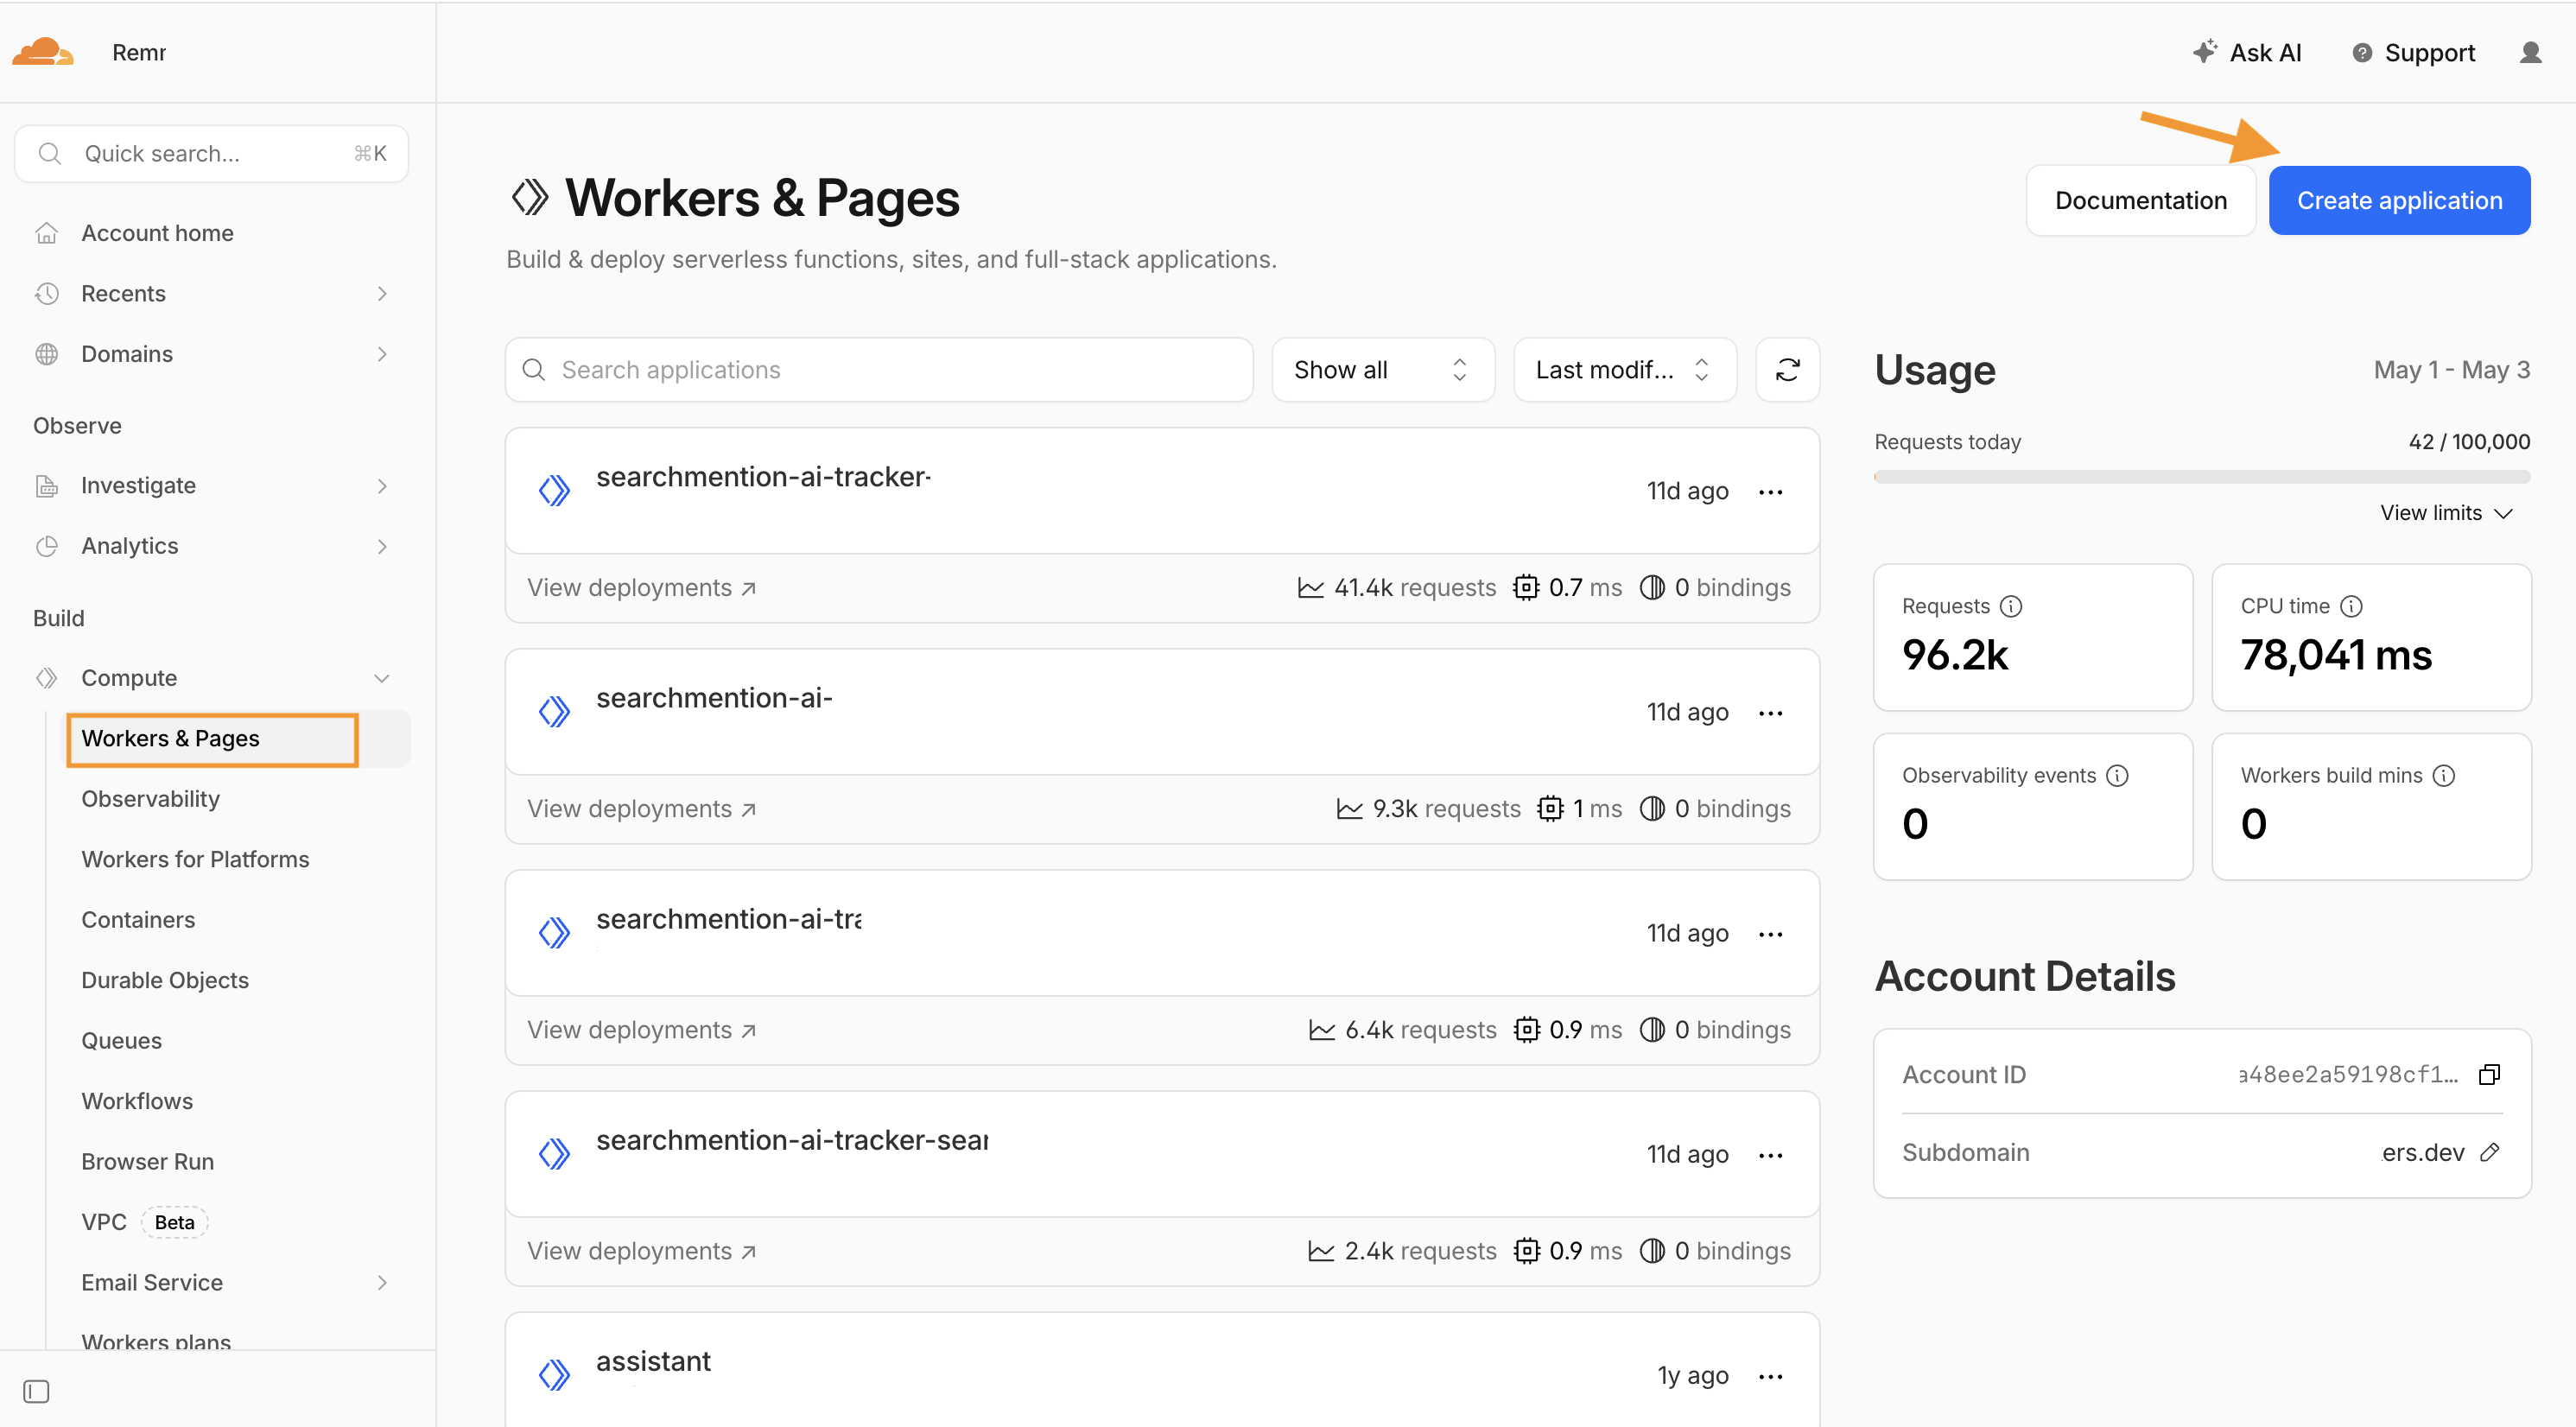
Task: Edit the Subdomain with pencil icon
Action: [x=2490, y=1152]
